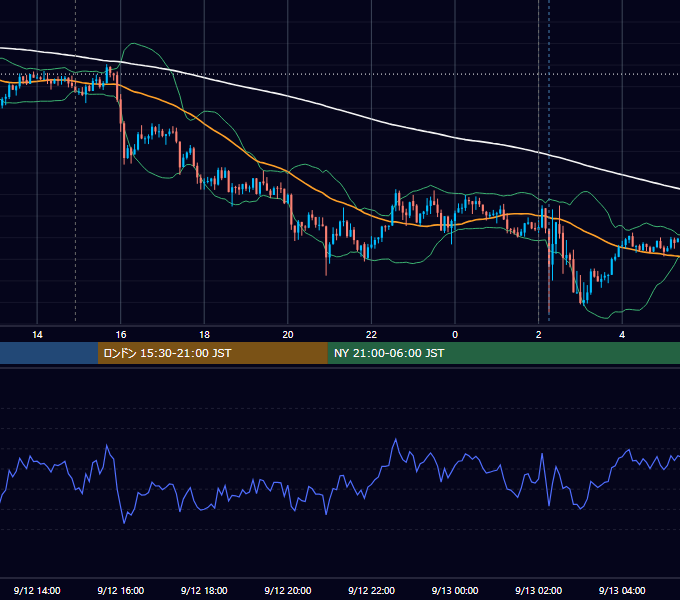Click the 9/12 18:00 date label
Screen dimensions: 680x600
click(204, 590)
